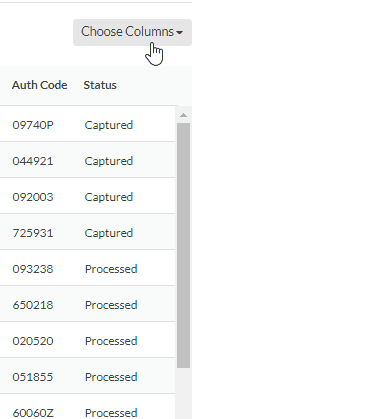This screenshot has width=368, height=419.
Task: Select the row with auth code 020520
Action: pos(87,340)
